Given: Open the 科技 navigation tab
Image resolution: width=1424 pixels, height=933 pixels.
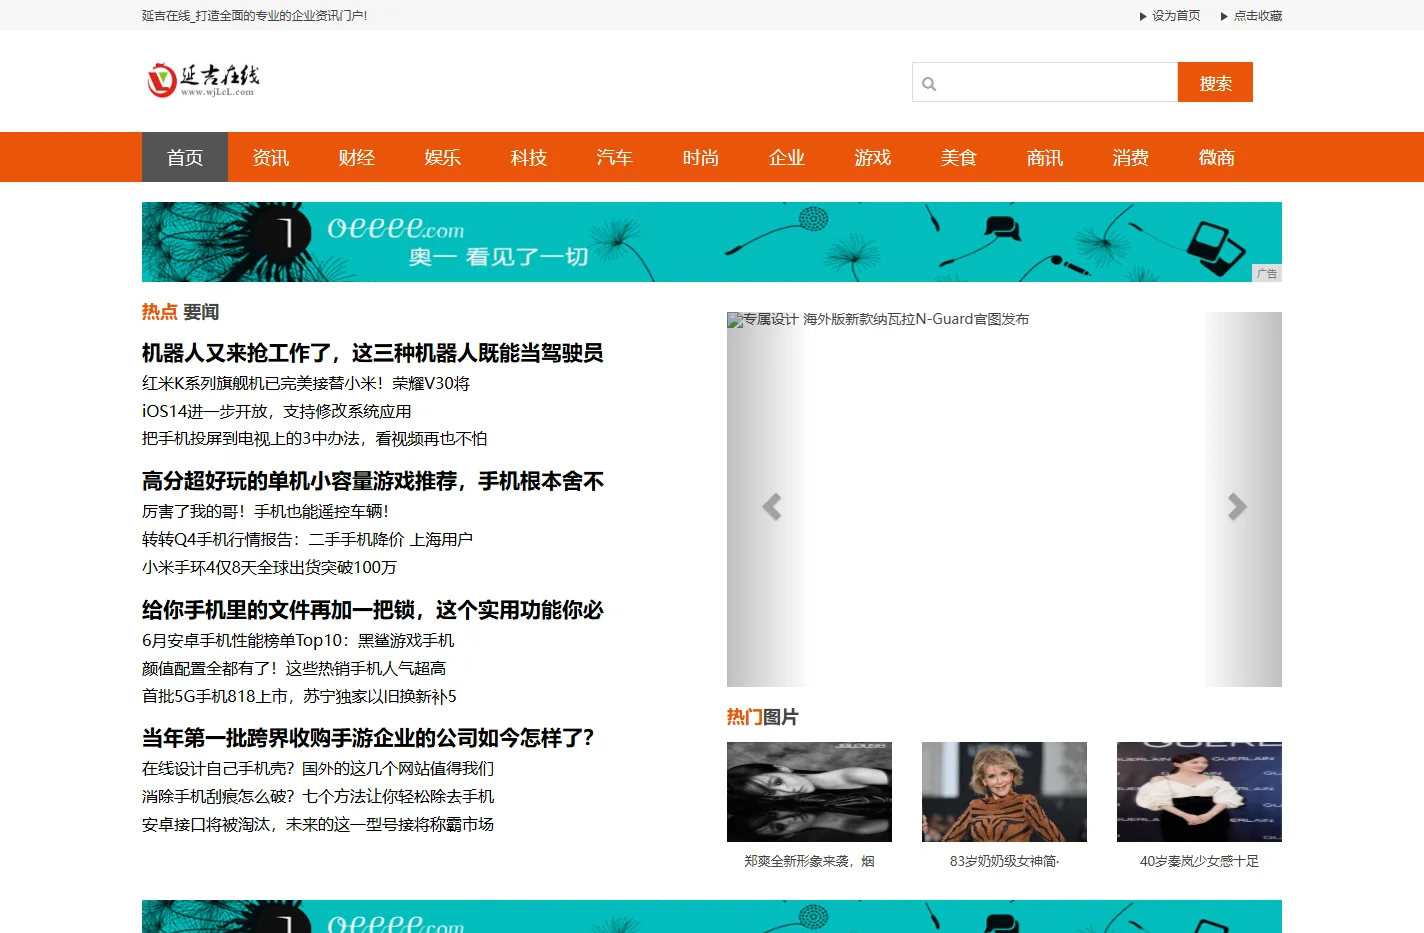Looking at the screenshot, I should tap(529, 157).
